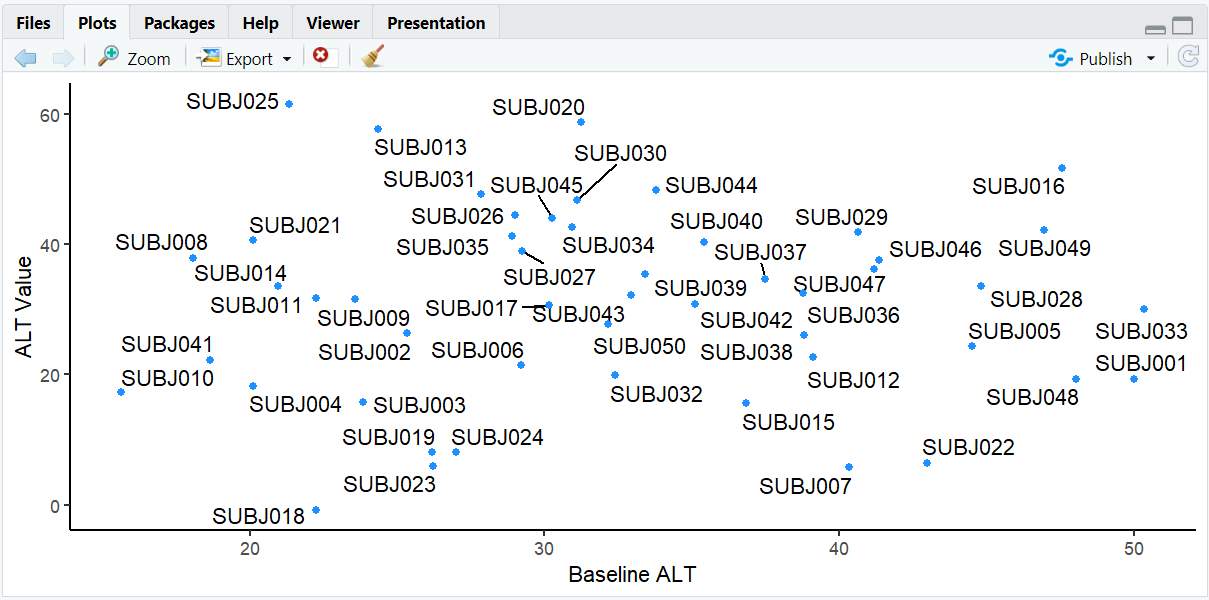Minimize the Plots pane

tap(1155, 30)
